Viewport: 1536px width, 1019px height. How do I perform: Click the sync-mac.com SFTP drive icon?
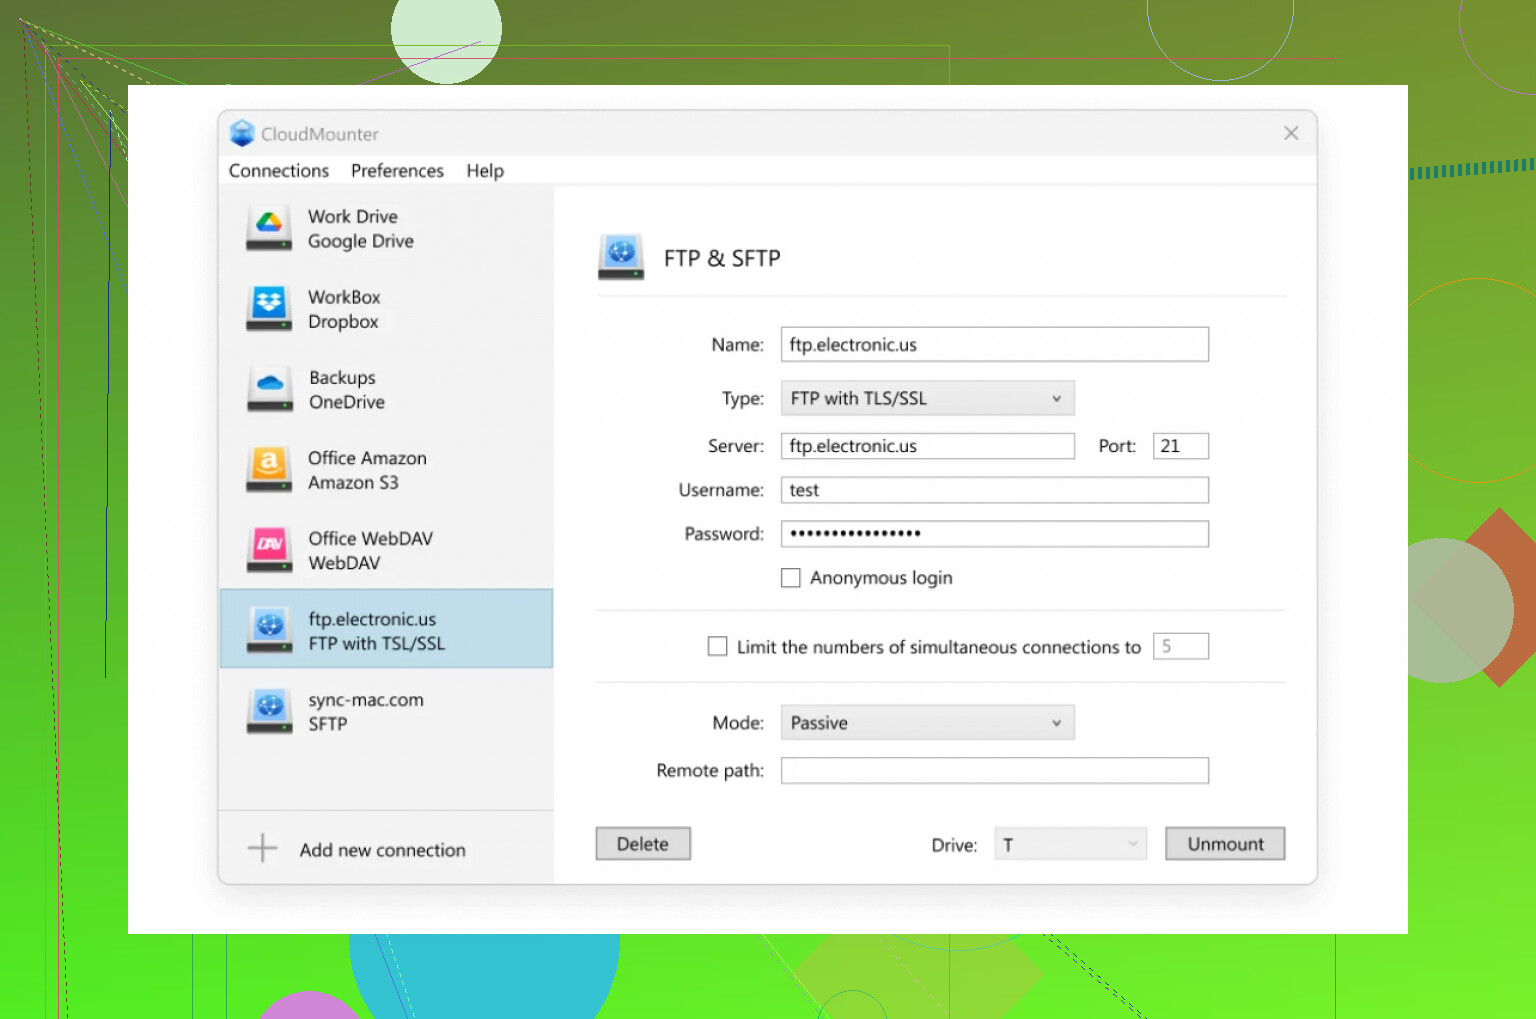pyautogui.click(x=269, y=711)
